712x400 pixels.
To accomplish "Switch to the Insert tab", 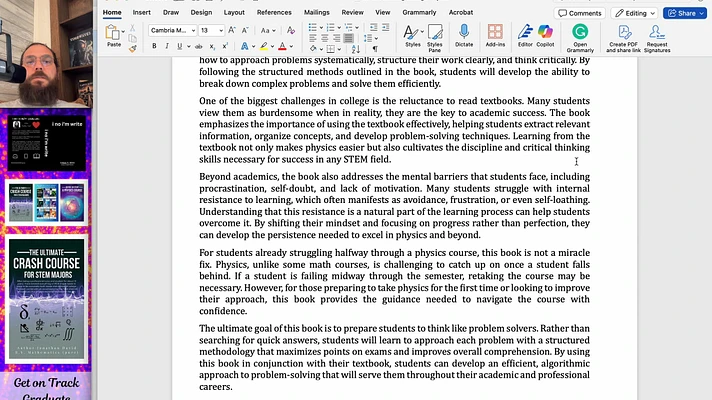I will tap(142, 12).
